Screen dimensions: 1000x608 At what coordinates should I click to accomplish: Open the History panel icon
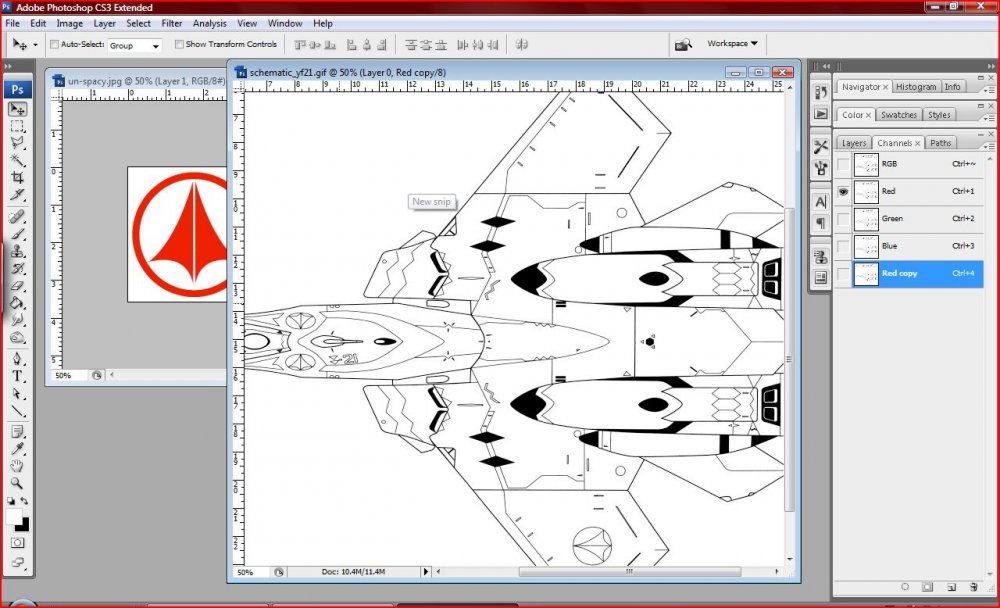click(x=820, y=92)
